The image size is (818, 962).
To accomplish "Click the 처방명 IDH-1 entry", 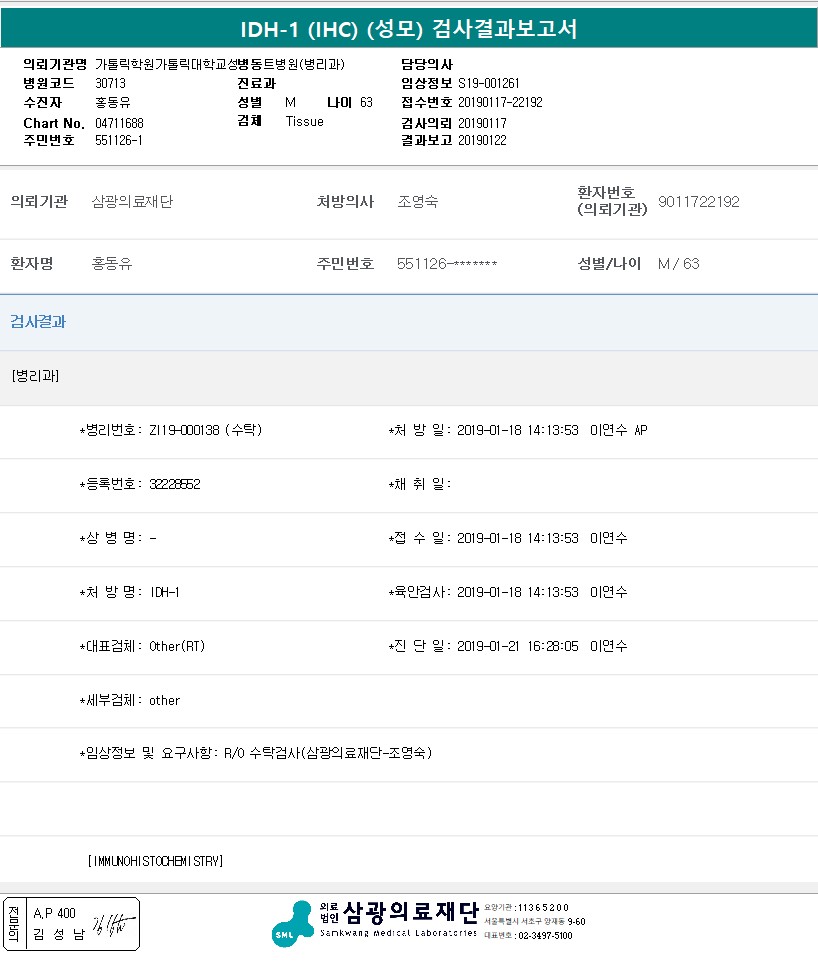I will coord(164,592).
